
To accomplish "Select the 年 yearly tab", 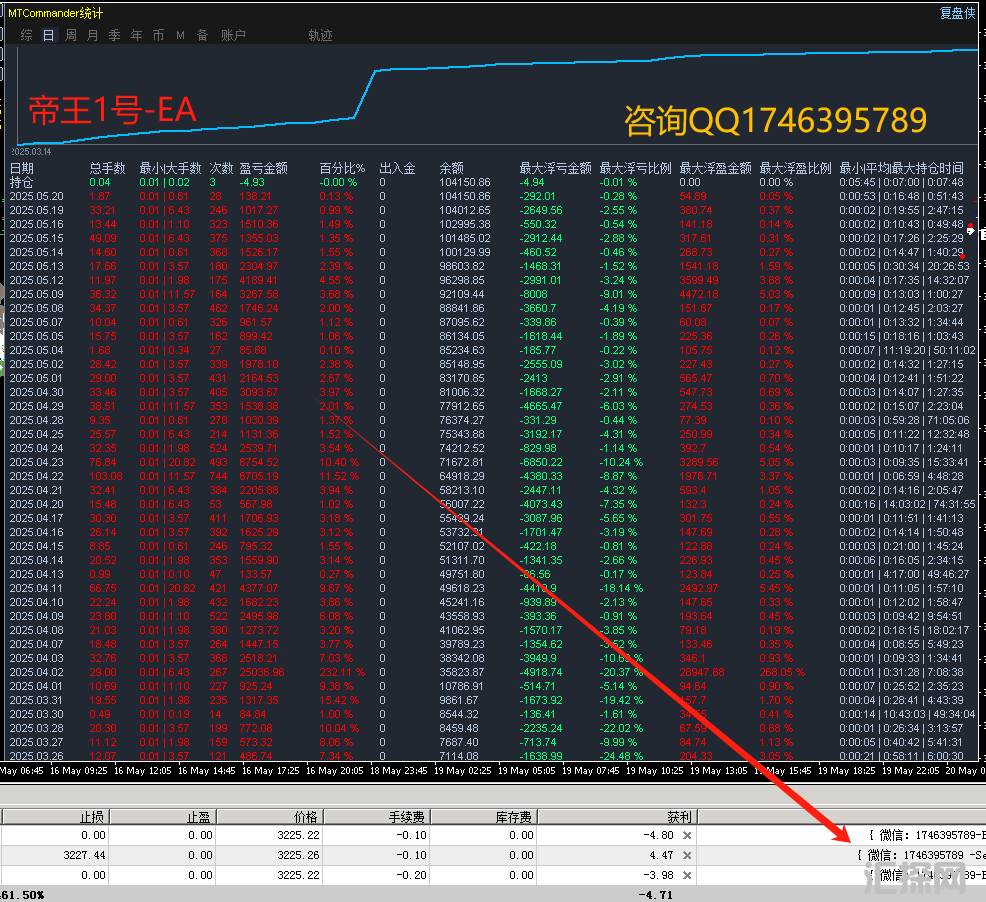I will (137, 35).
